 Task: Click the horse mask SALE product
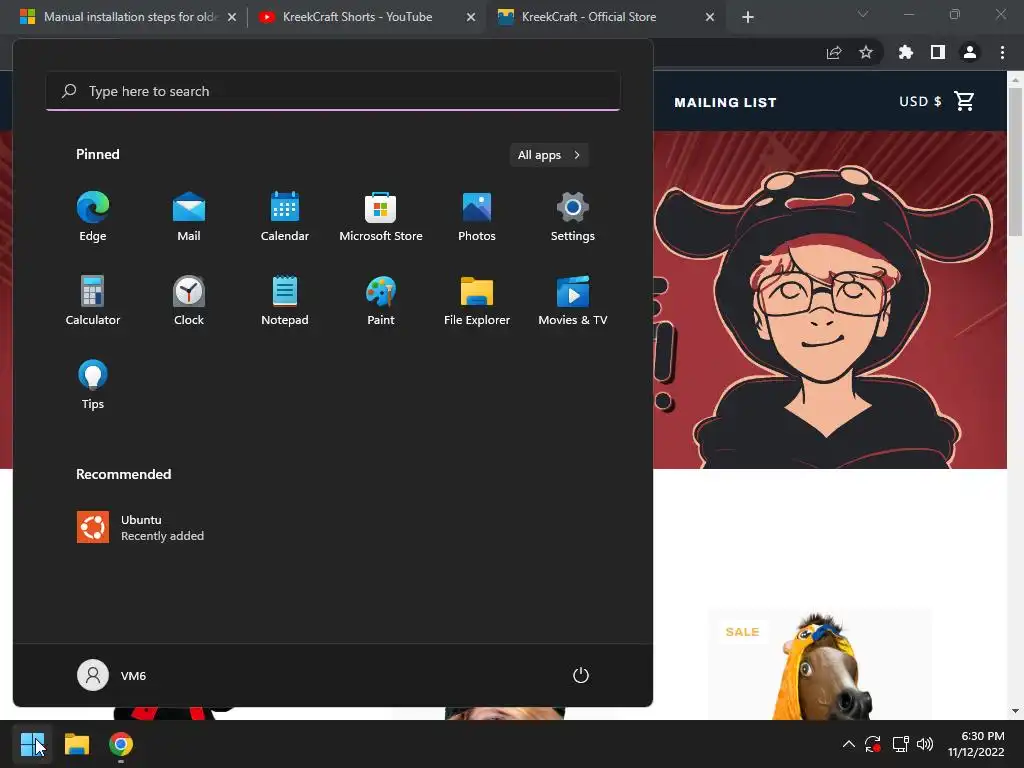pos(820,664)
